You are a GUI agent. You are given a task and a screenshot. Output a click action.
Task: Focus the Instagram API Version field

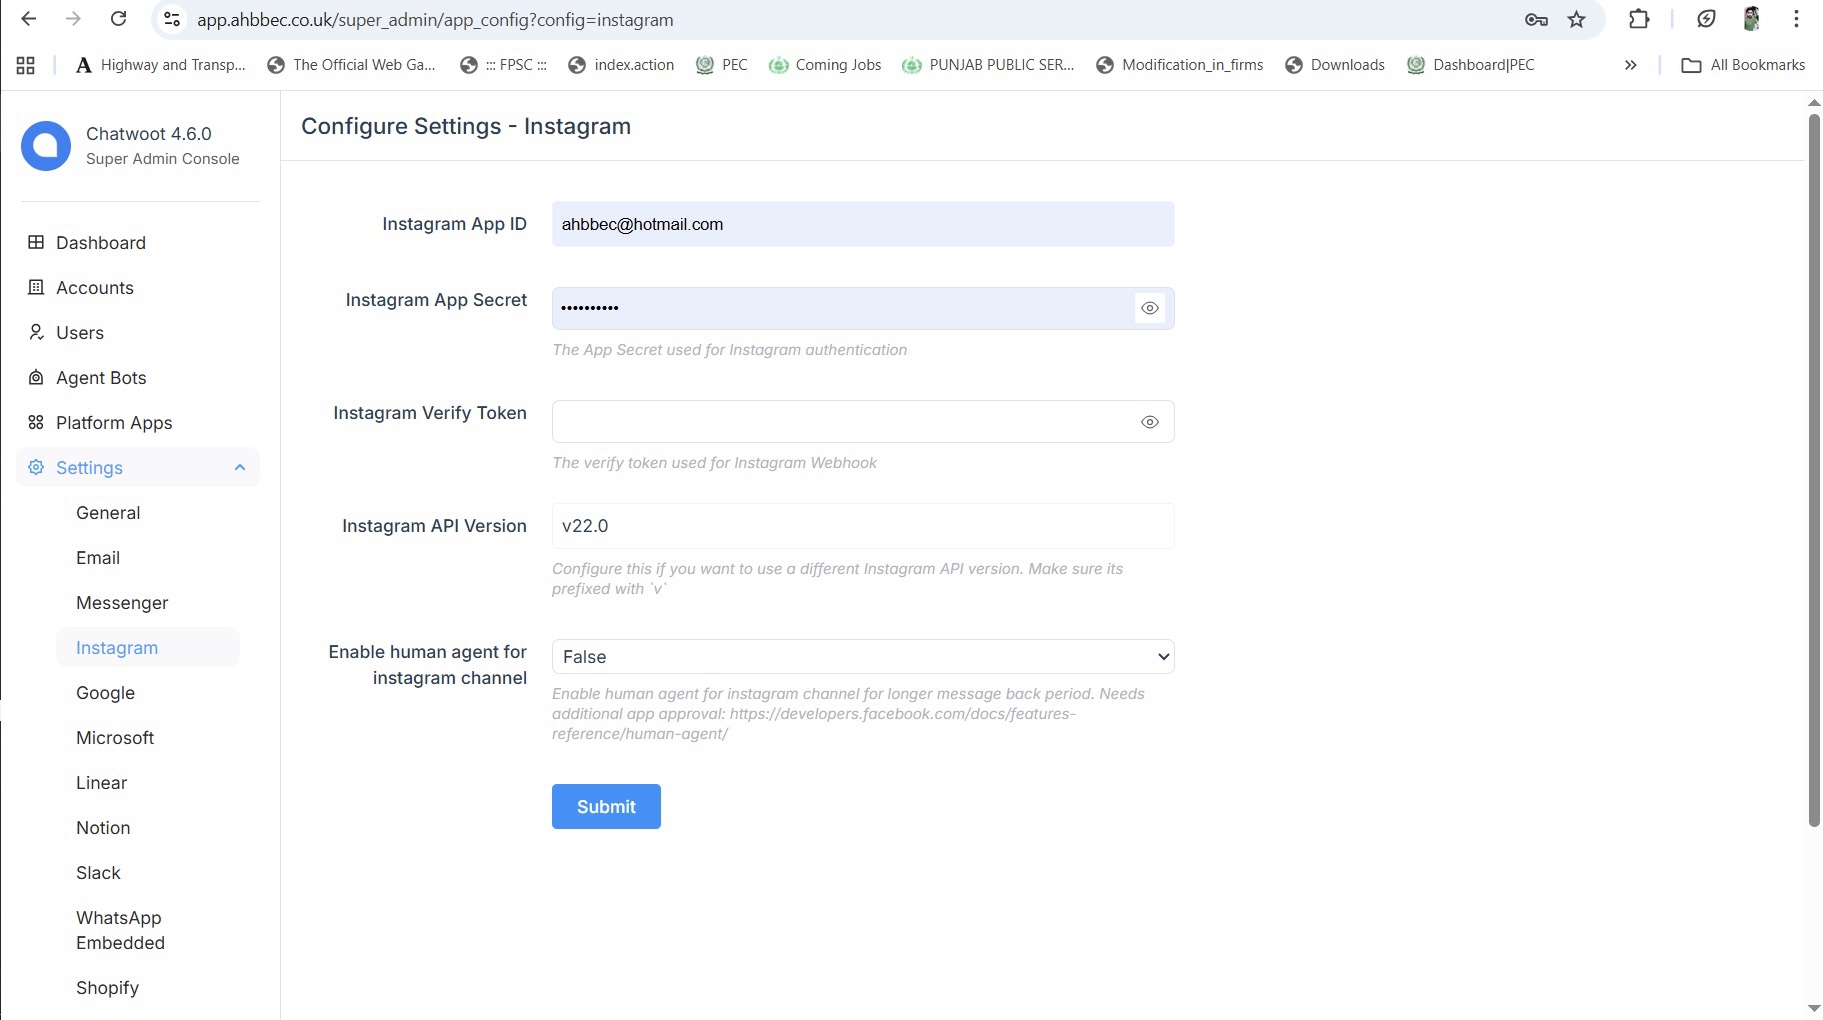(862, 526)
